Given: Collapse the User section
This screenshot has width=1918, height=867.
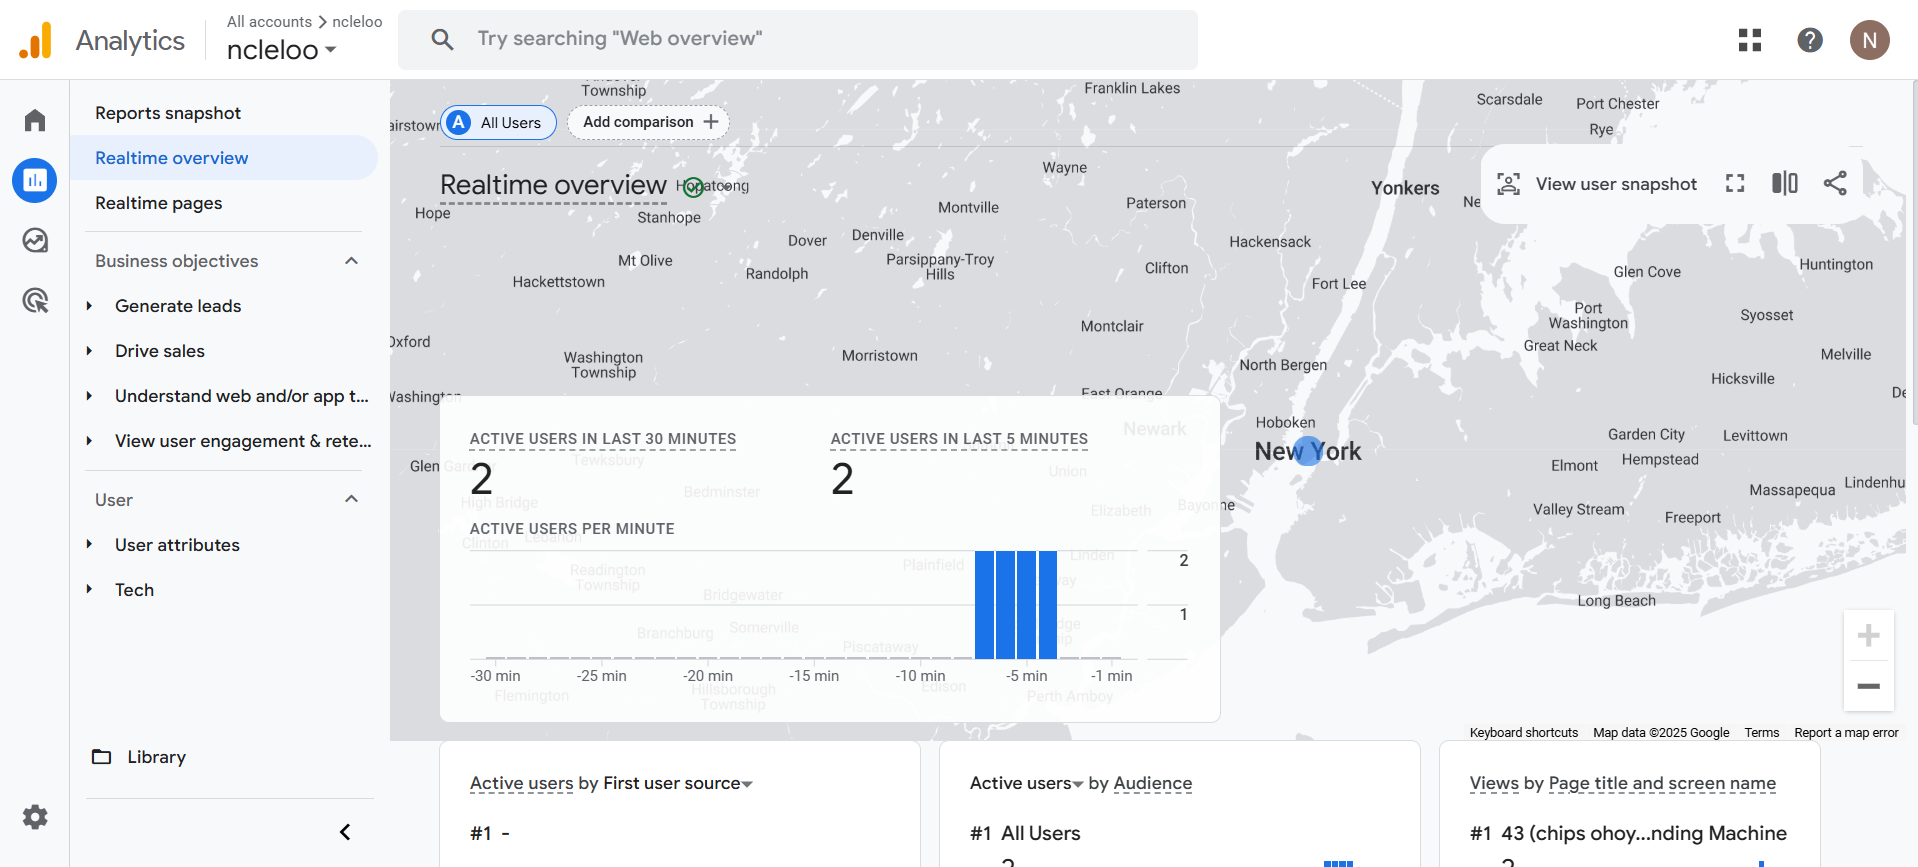Looking at the screenshot, I should 351,499.
